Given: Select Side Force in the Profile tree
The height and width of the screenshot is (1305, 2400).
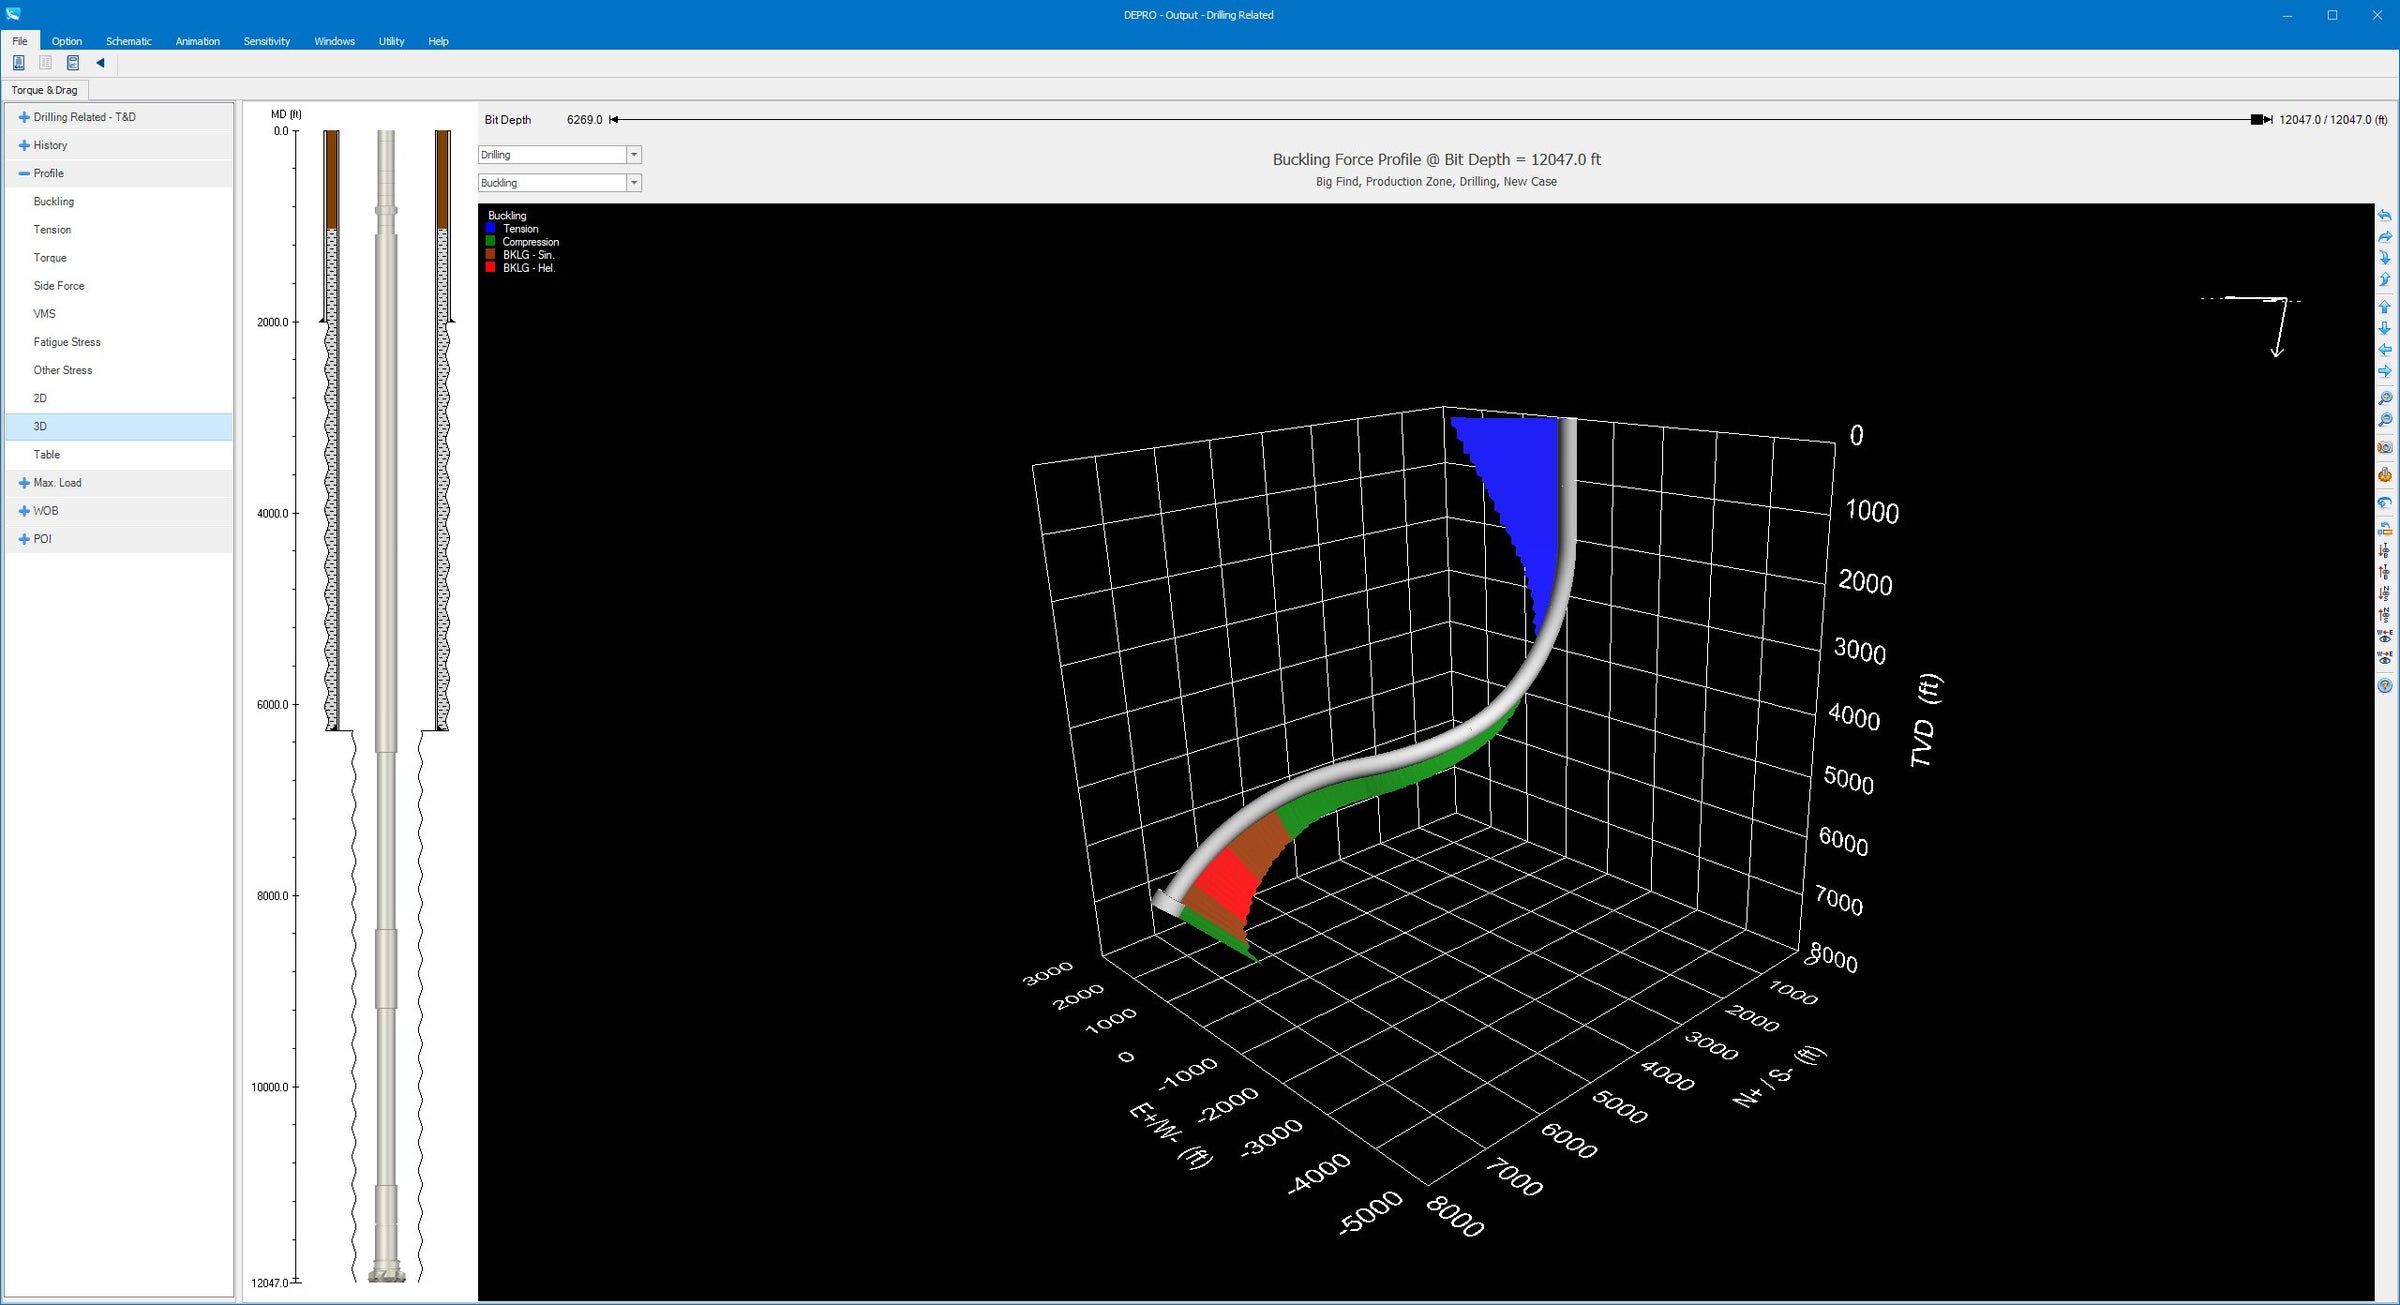Looking at the screenshot, I should pos(119,286).
